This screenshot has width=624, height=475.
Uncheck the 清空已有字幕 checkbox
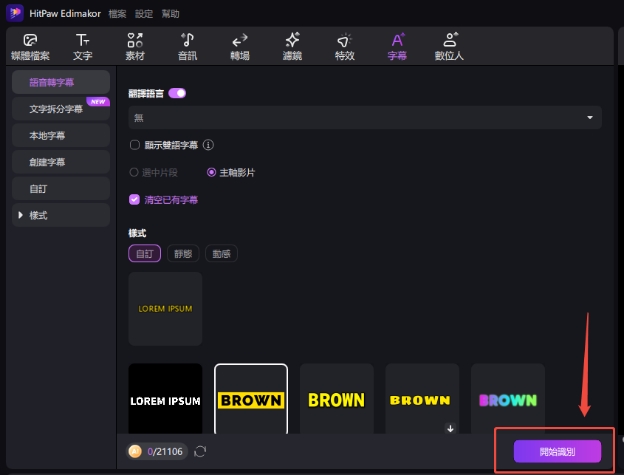(x=135, y=199)
